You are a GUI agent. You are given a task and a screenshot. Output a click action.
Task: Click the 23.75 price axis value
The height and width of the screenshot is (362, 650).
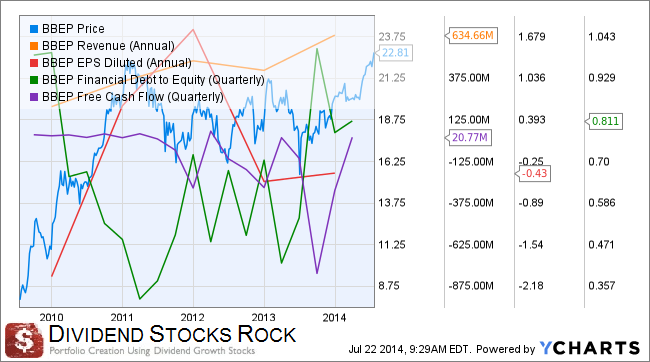(392, 37)
